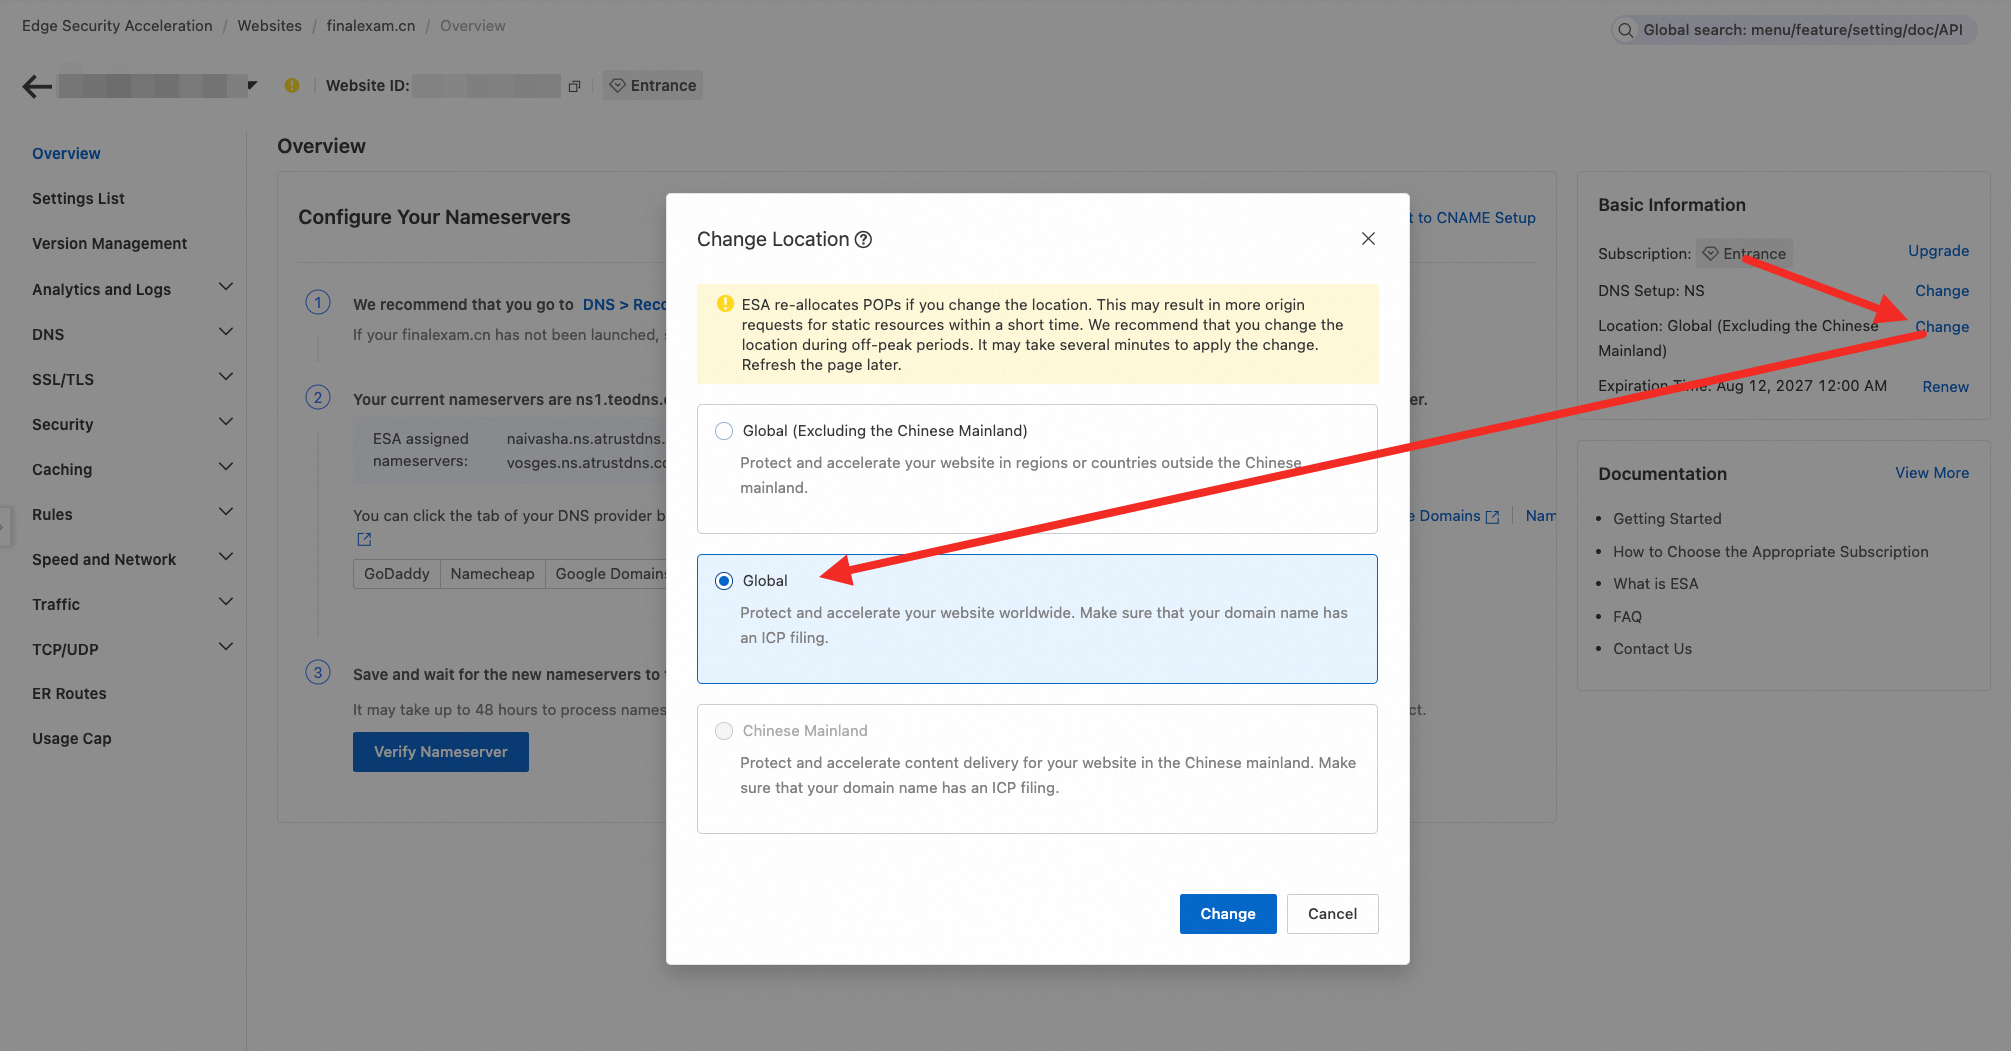Select the Chinese Mainland radio option
Screen dimensions: 2011x1051
[x=724, y=731]
